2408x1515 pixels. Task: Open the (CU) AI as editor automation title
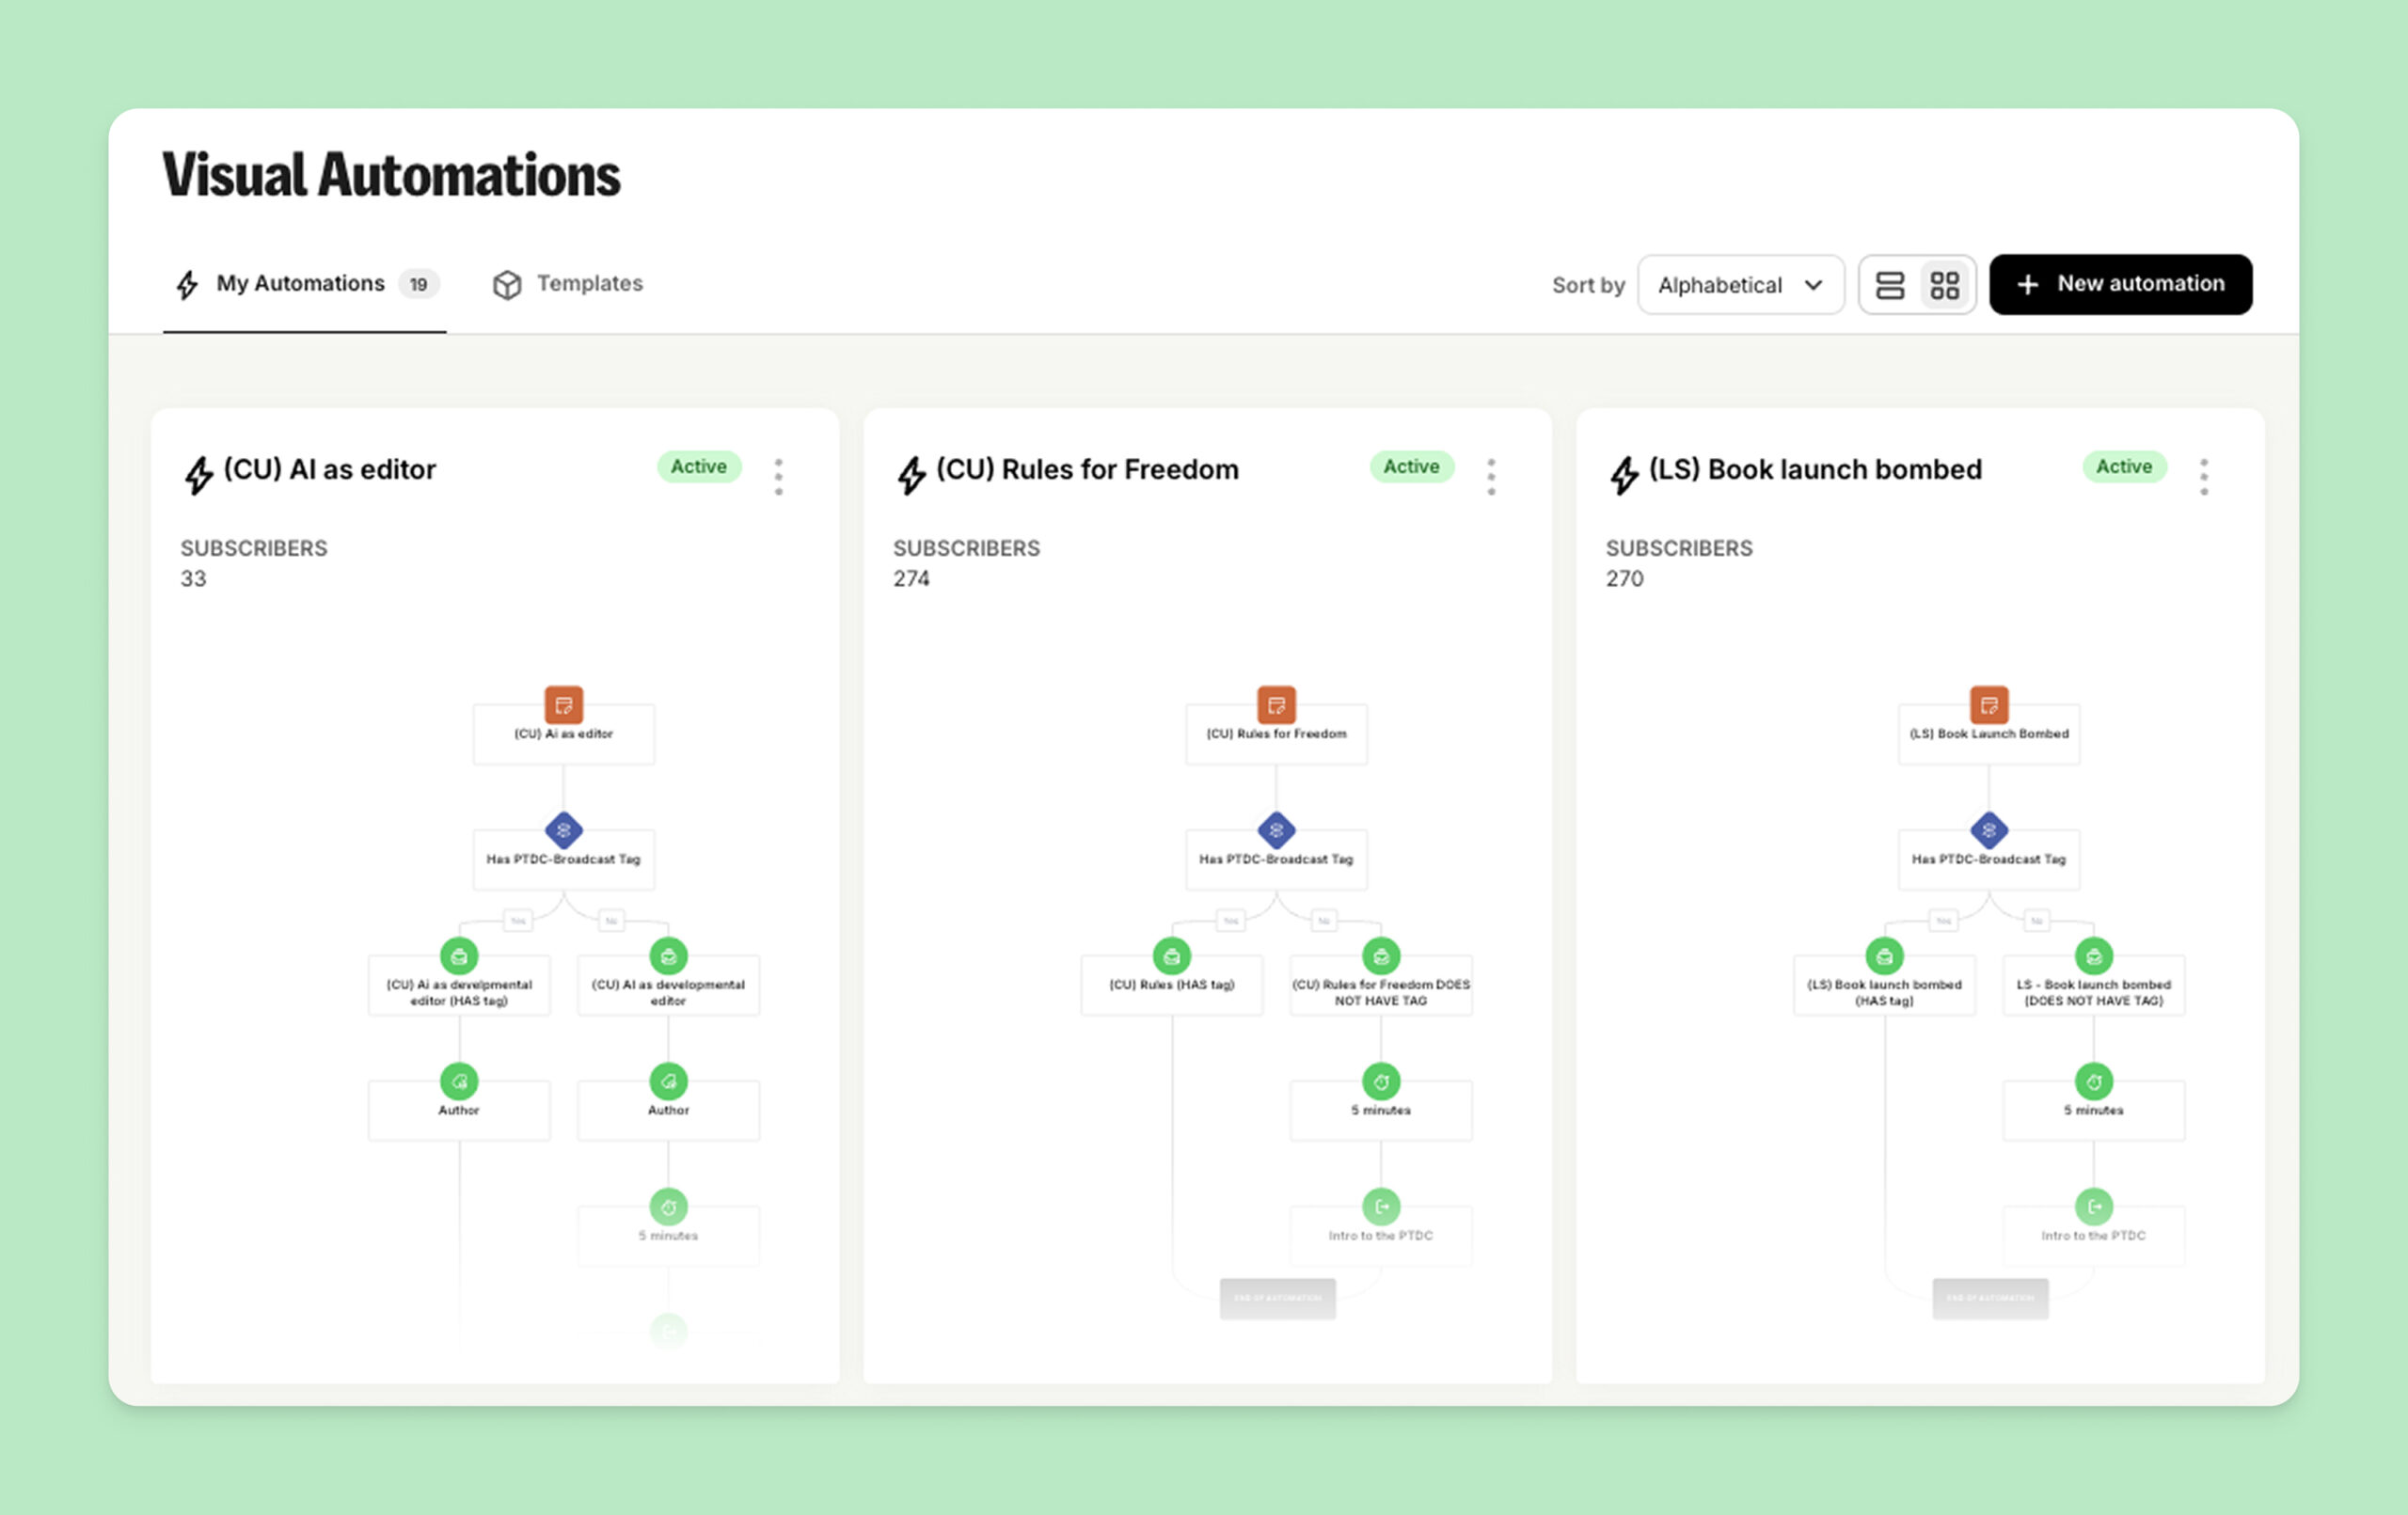[329, 470]
